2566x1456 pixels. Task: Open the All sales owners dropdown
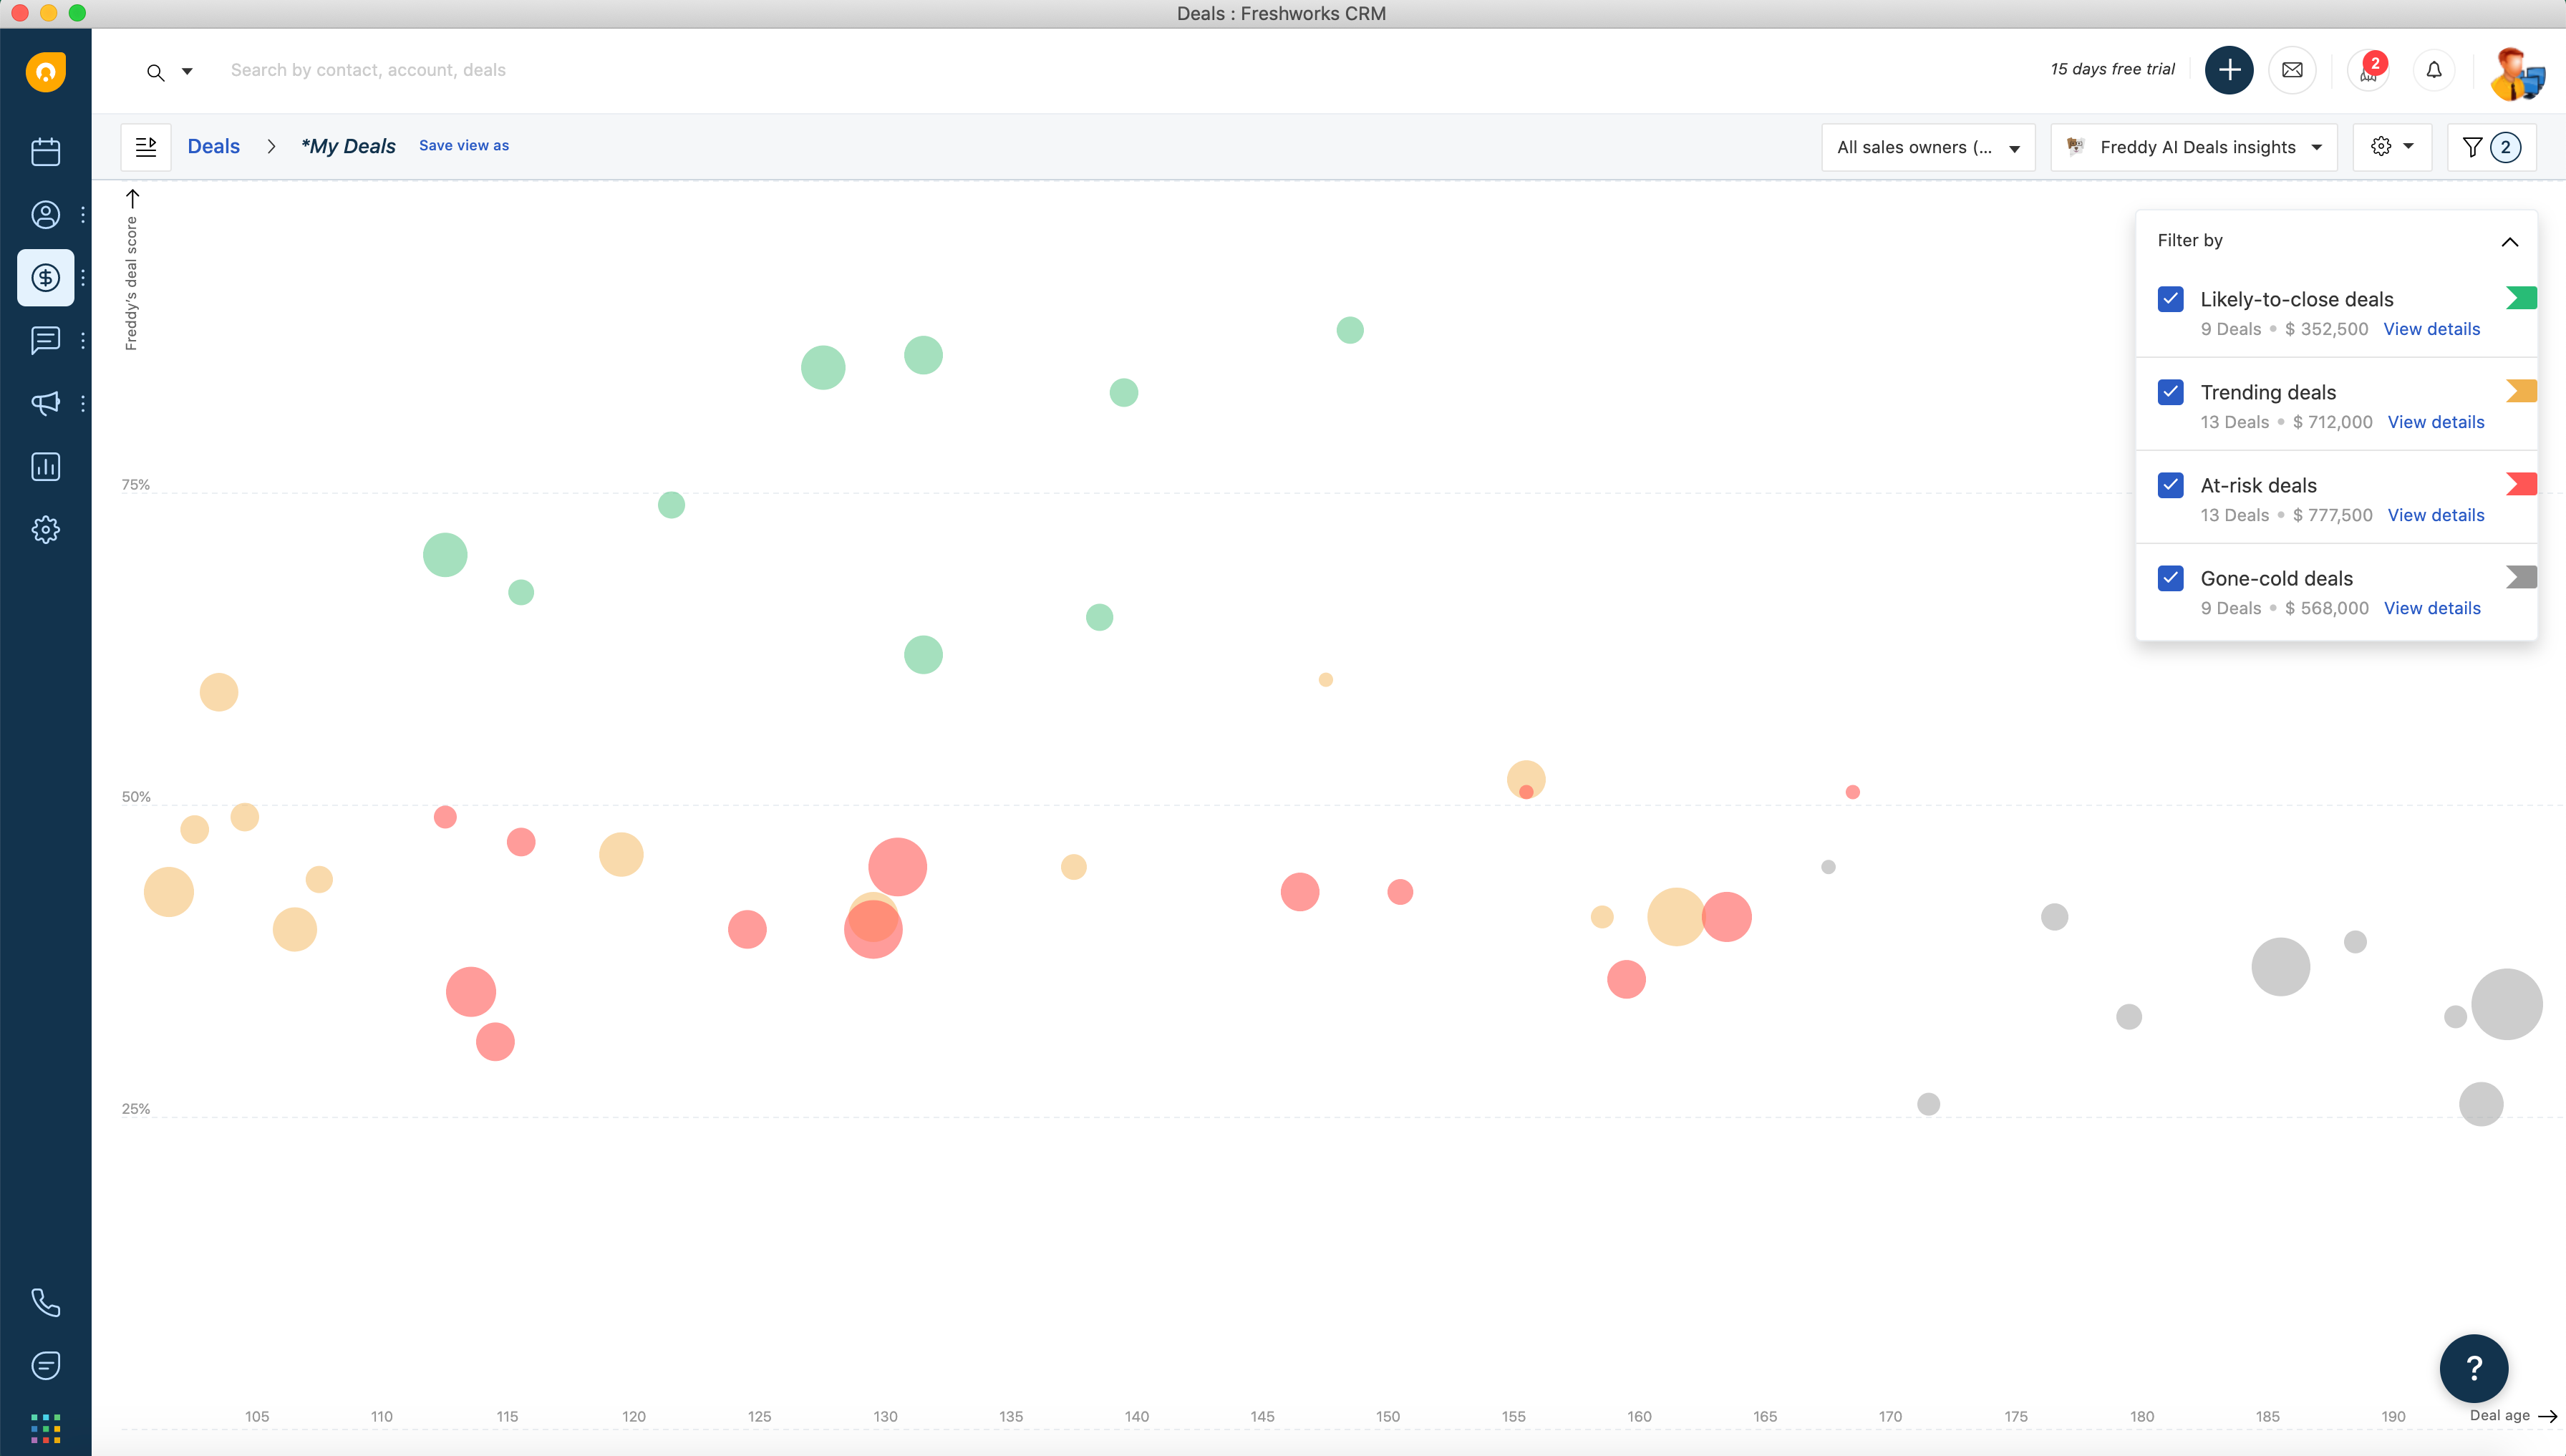[1927, 147]
